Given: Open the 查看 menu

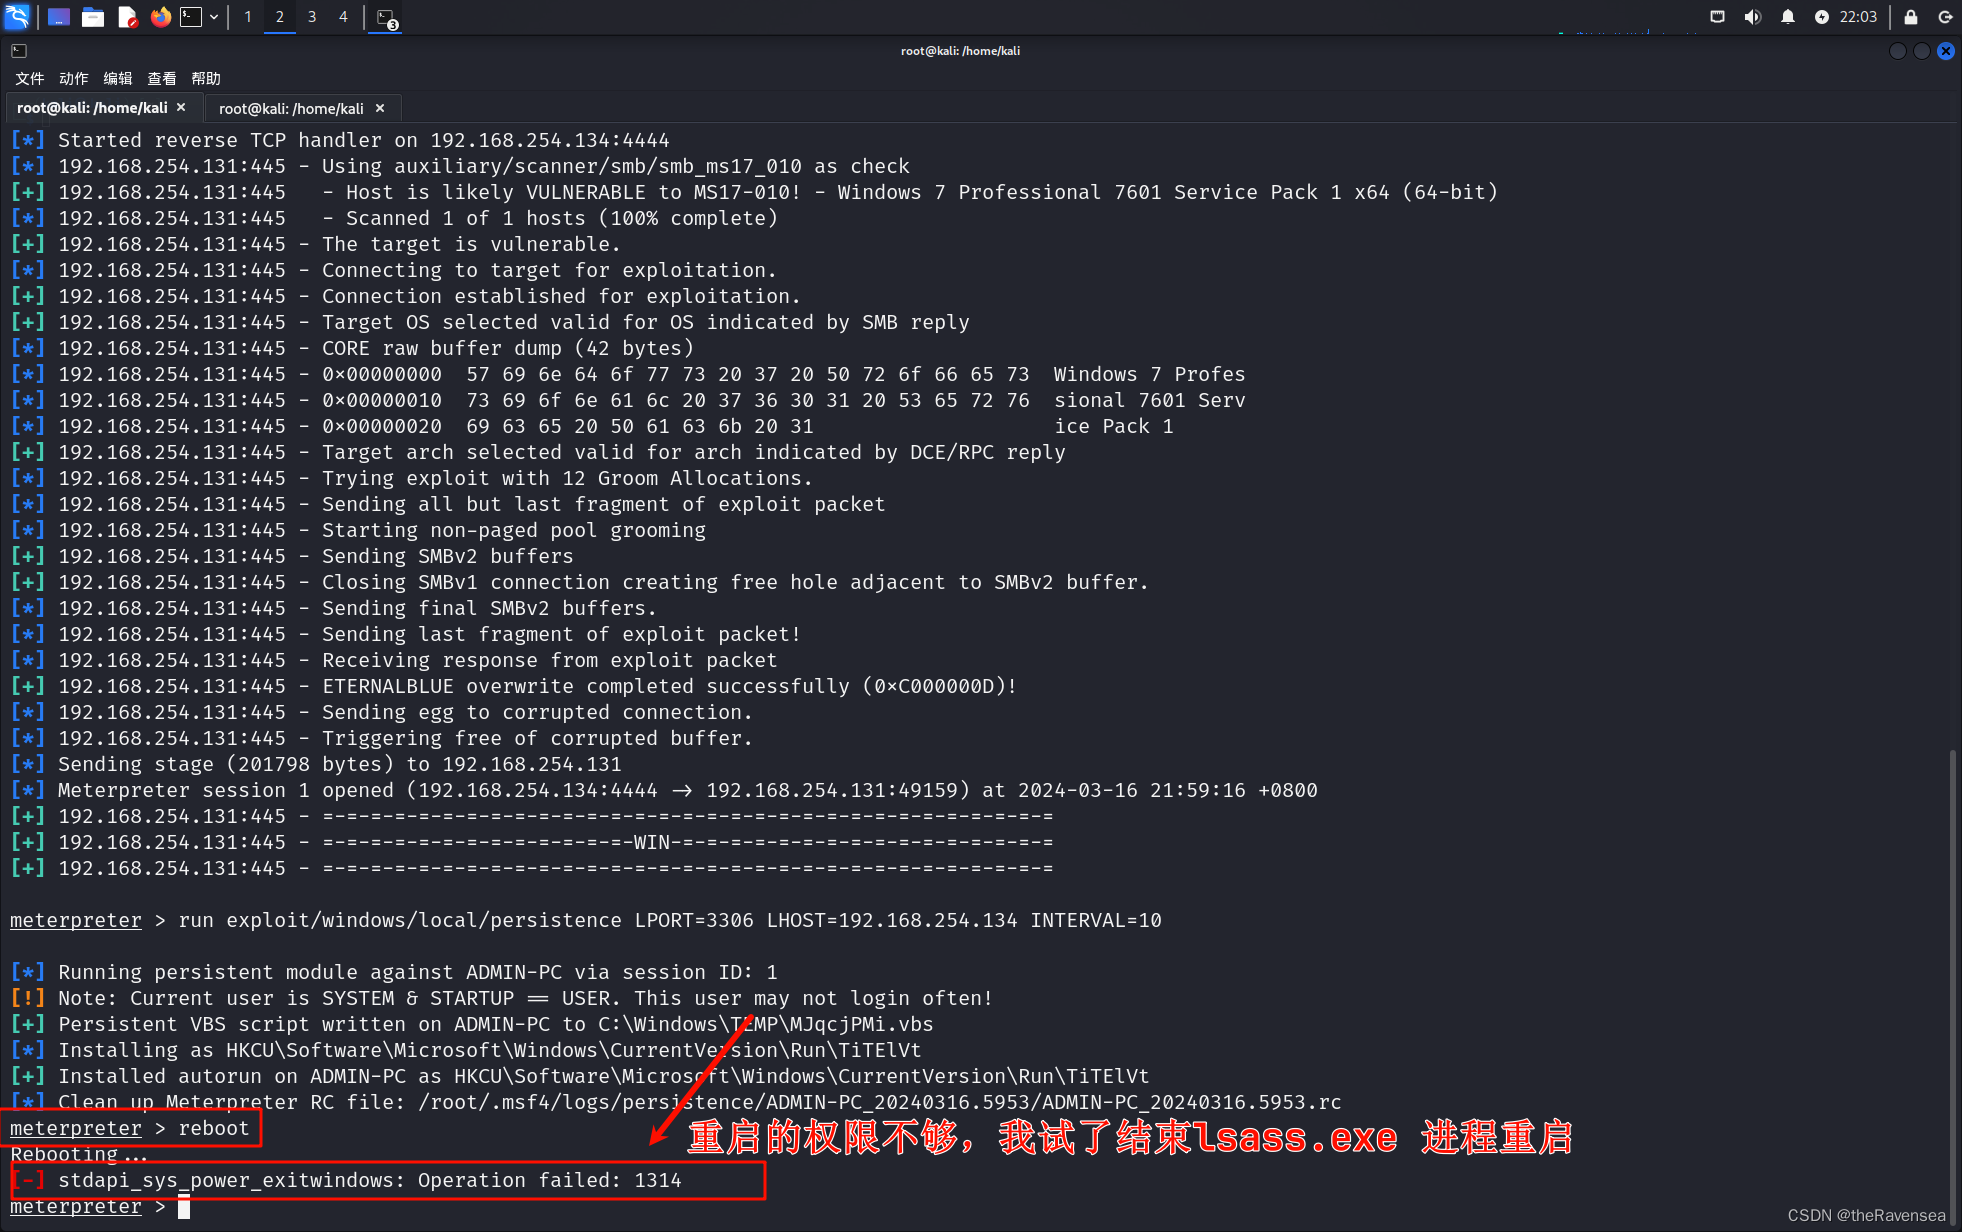Looking at the screenshot, I should click(162, 78).
